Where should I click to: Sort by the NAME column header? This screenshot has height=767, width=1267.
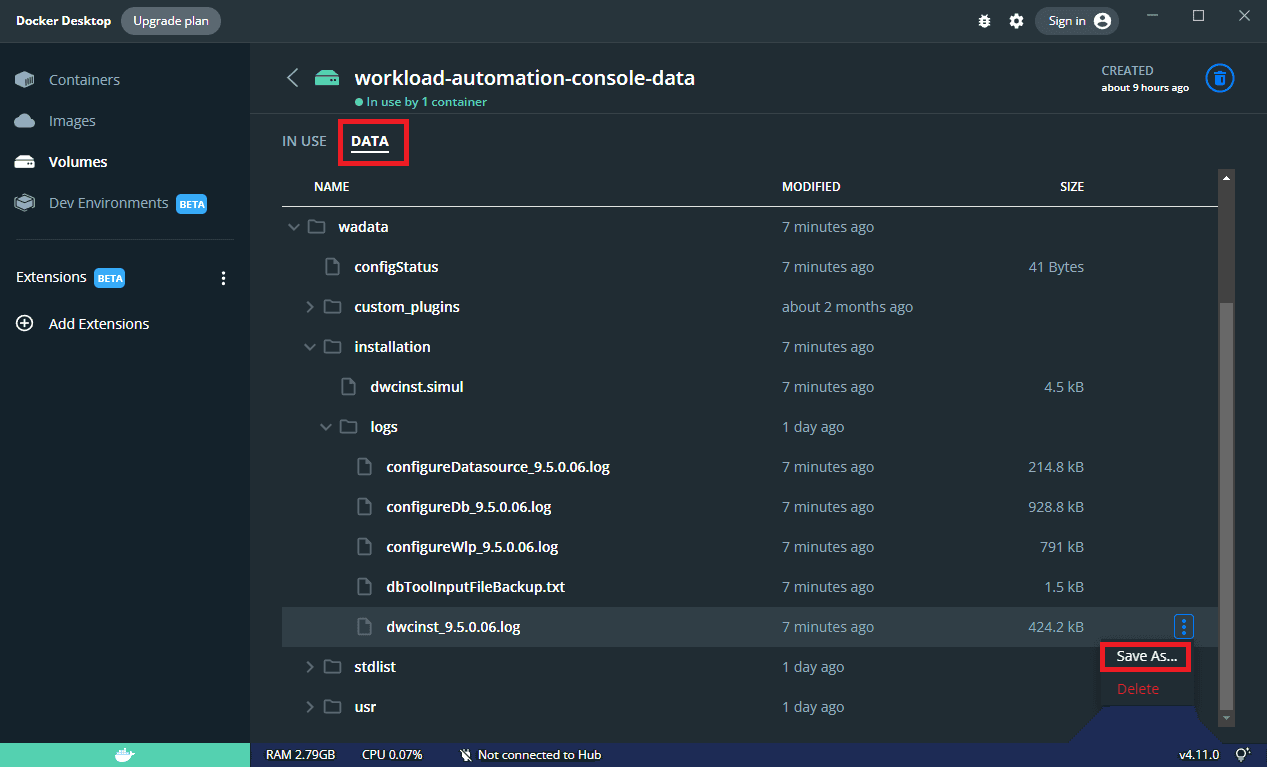pyautogui.click(x=331, y=187)
